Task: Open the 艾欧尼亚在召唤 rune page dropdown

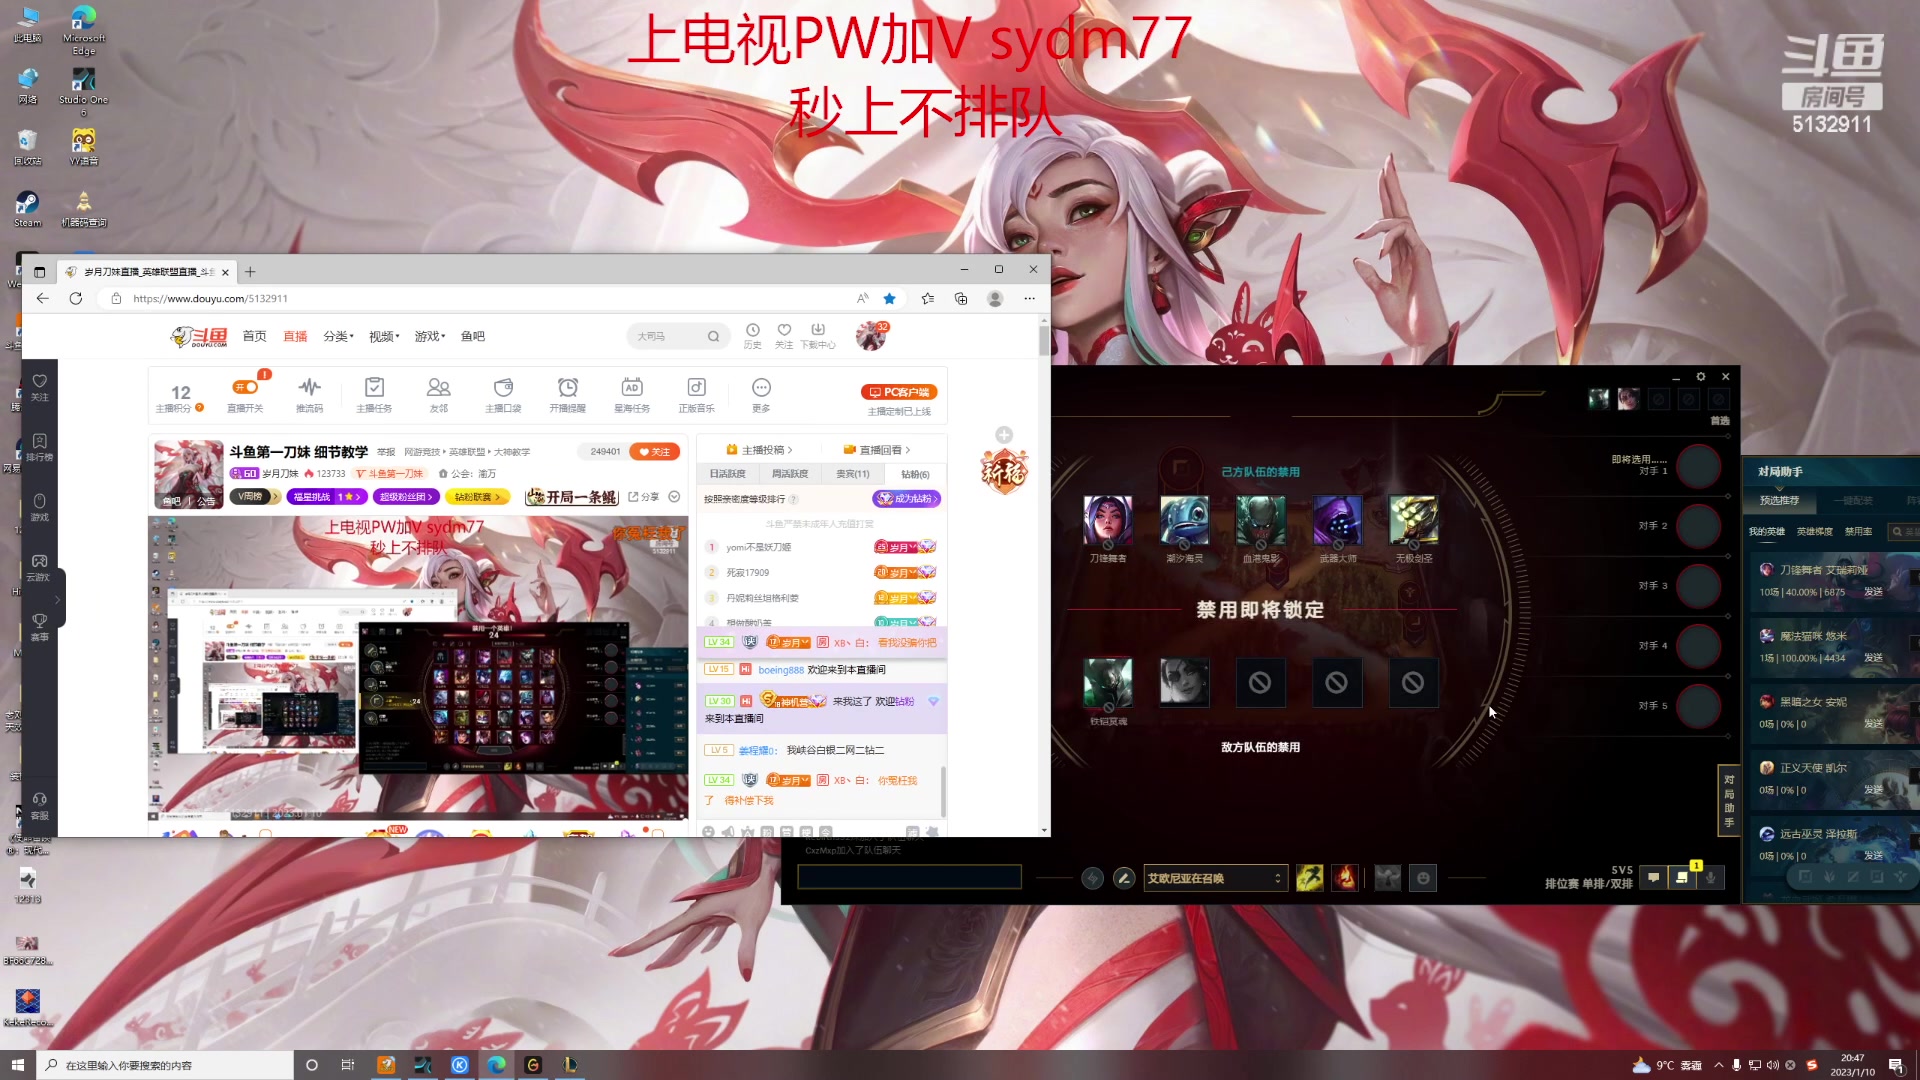Action: pos(1214,878)
